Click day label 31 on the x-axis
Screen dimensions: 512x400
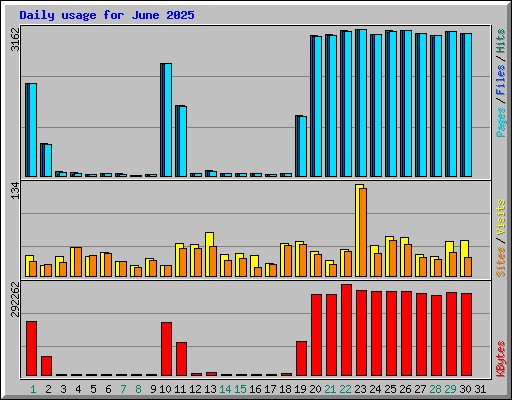point(480,389)
